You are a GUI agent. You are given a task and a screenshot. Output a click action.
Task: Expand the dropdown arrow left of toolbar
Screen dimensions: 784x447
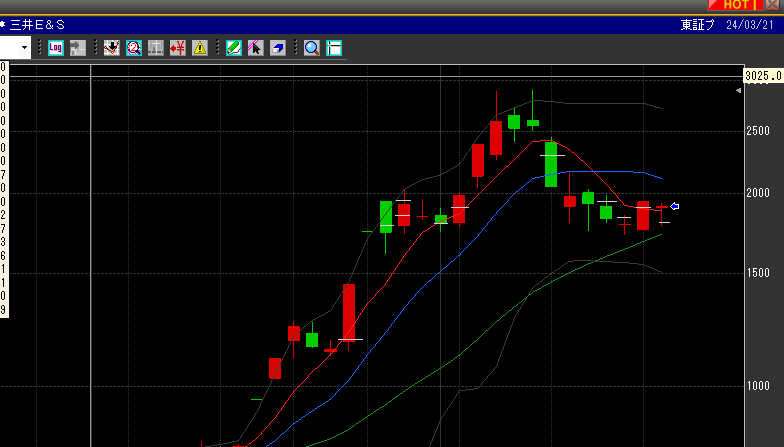click(25, 47)
